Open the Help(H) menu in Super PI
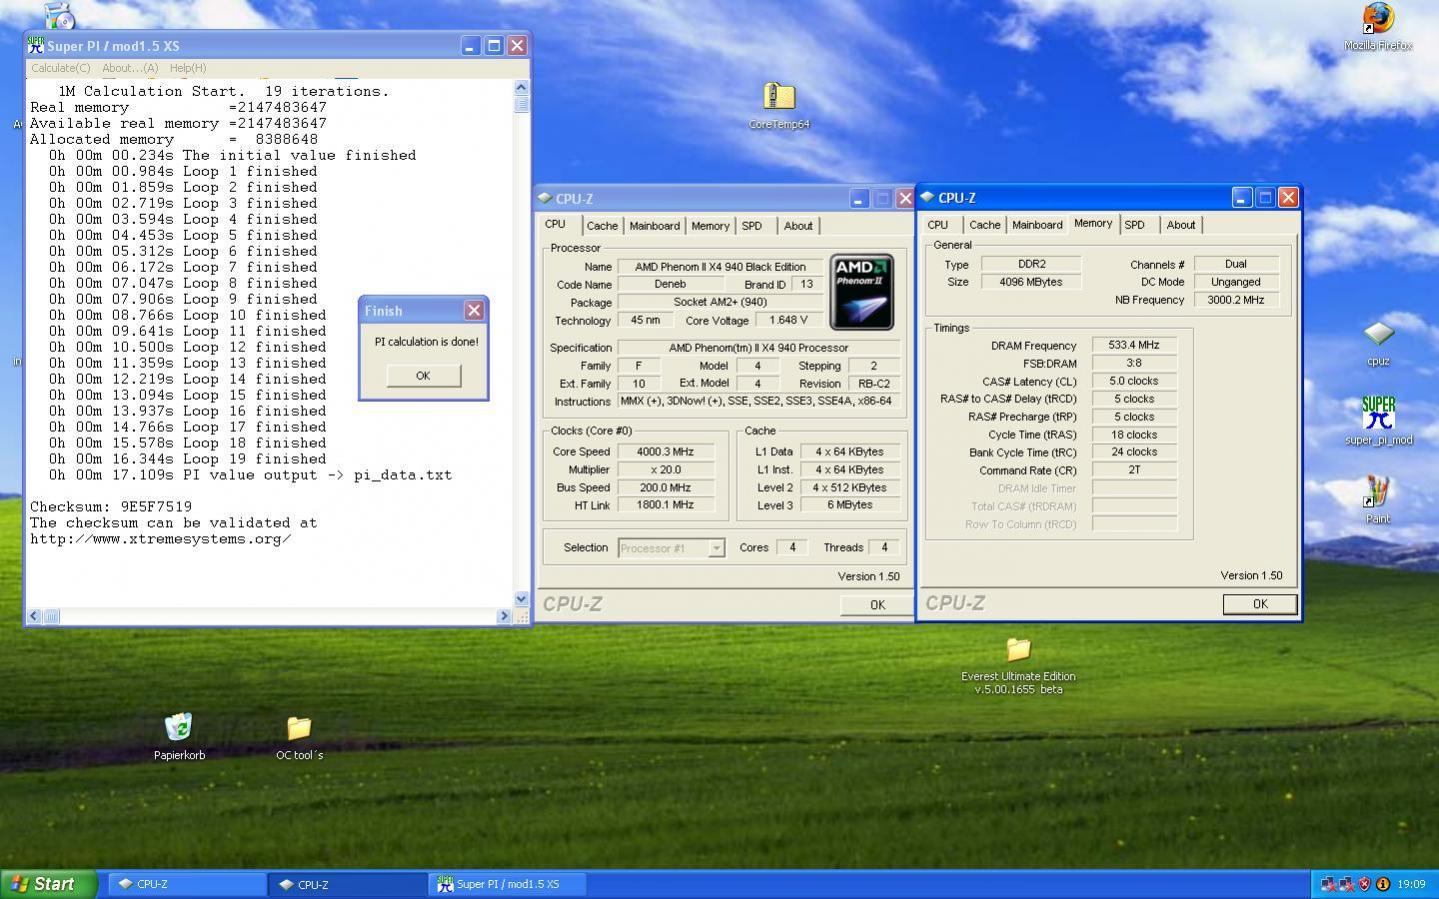 tap(188, 68)
